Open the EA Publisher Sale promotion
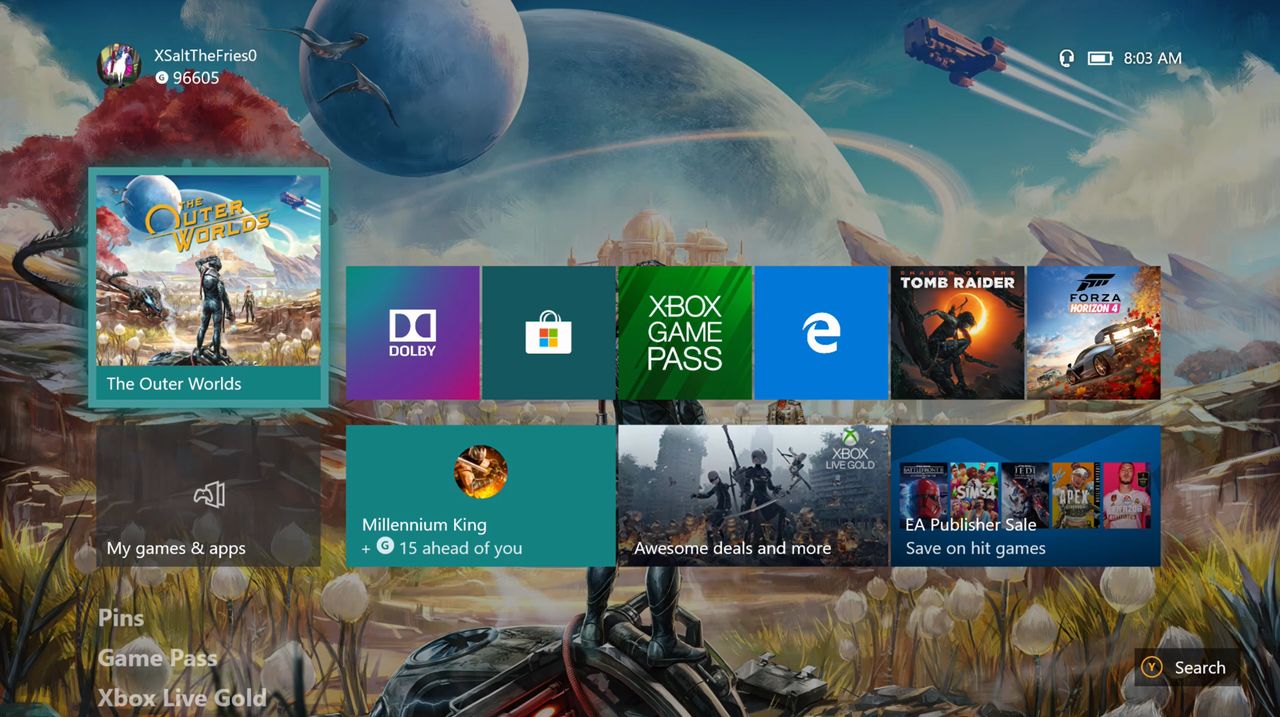Screen dimensions: 1280x717 tap(1025, 494)
